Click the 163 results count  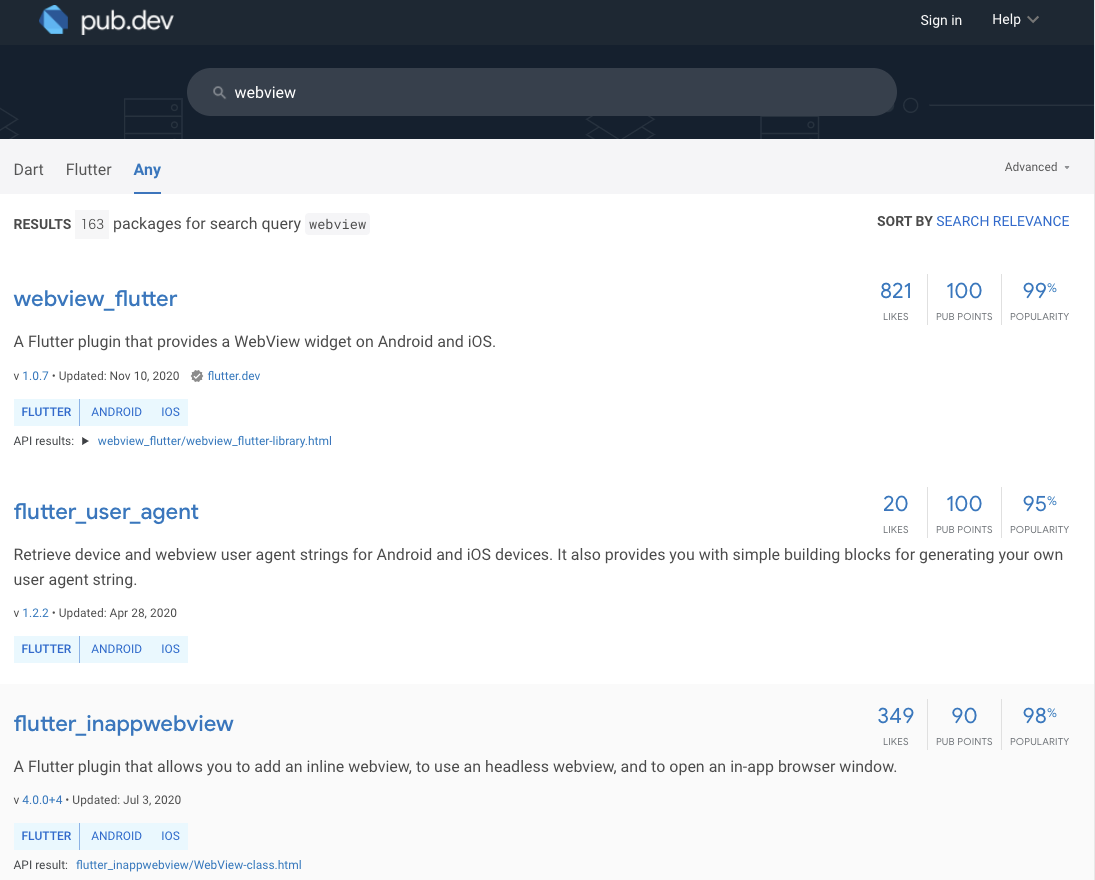[92, 224]
